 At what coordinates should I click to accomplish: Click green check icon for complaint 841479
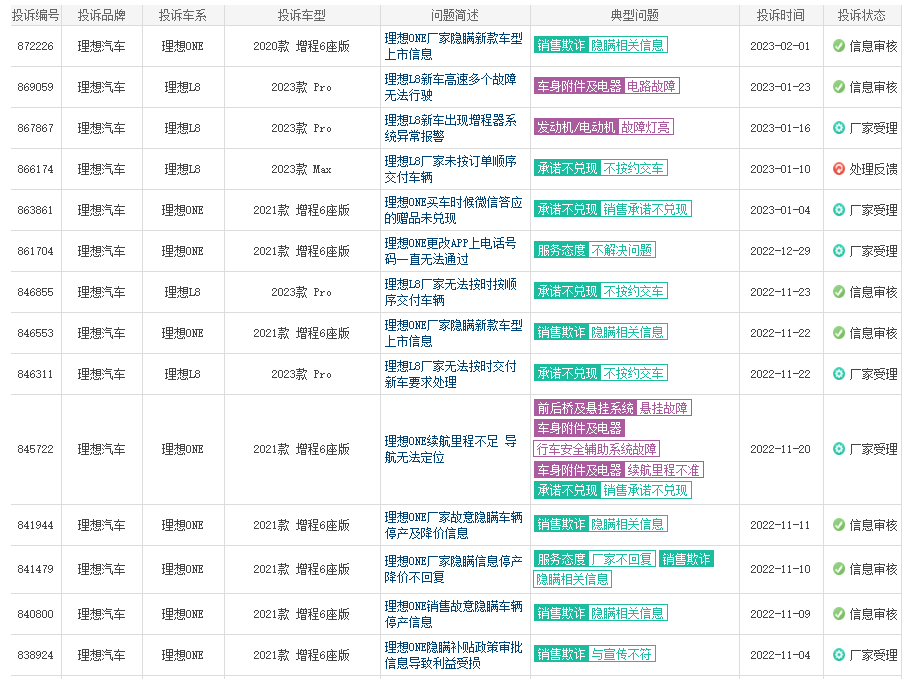[x=839, y=569]
